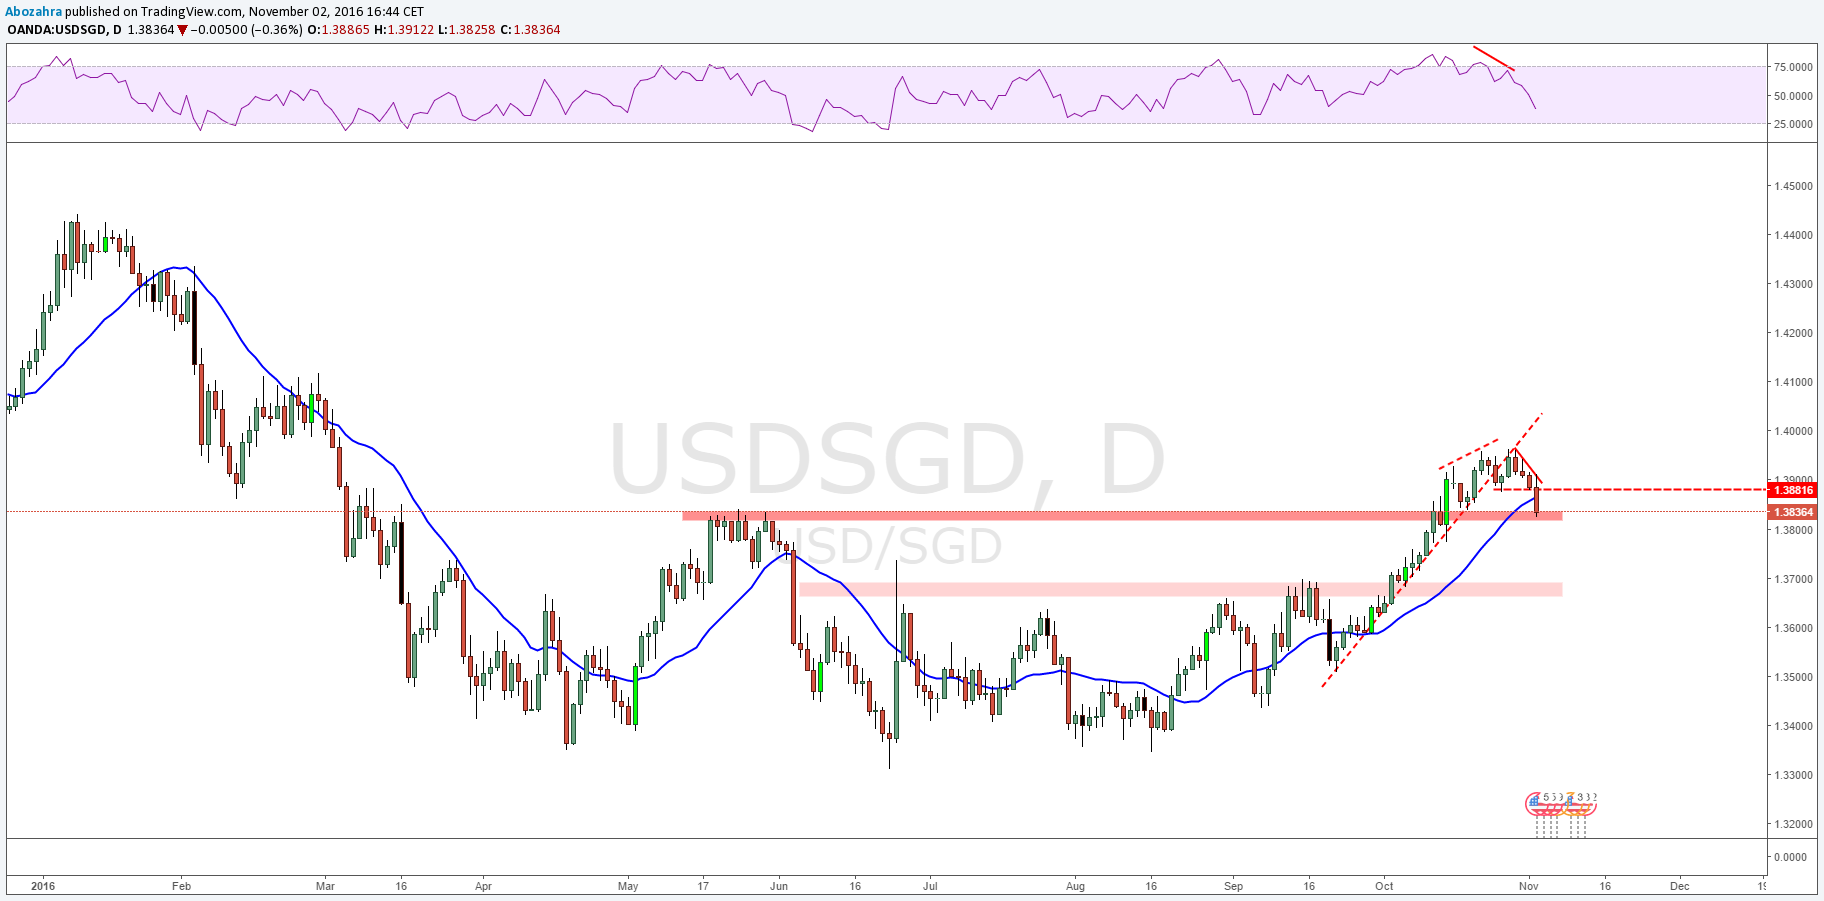Open the Abozahra author name
The image size is (1824, 901).
(x=35, y=12)
